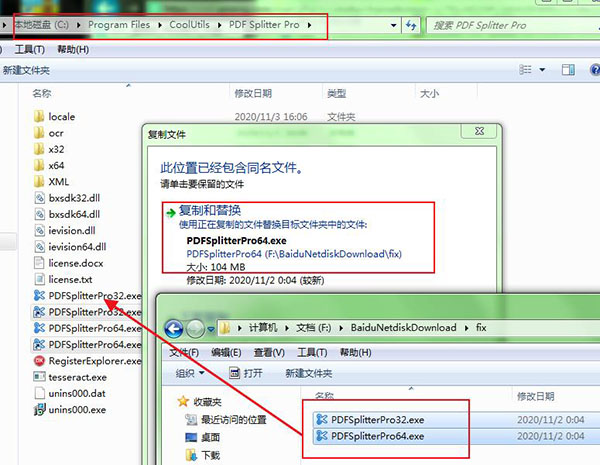Click 新建文件夹 in fix window toolbar

point(308,373)
